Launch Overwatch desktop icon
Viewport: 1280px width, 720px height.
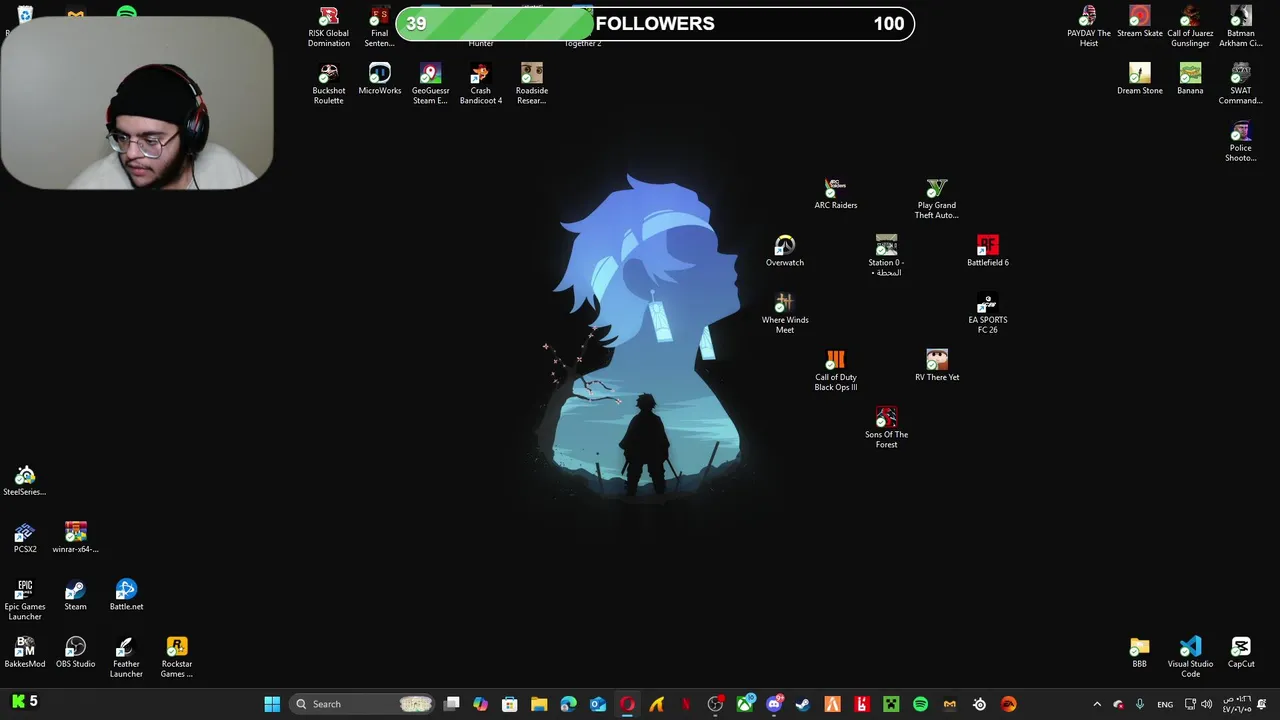(x=784, y=252)
